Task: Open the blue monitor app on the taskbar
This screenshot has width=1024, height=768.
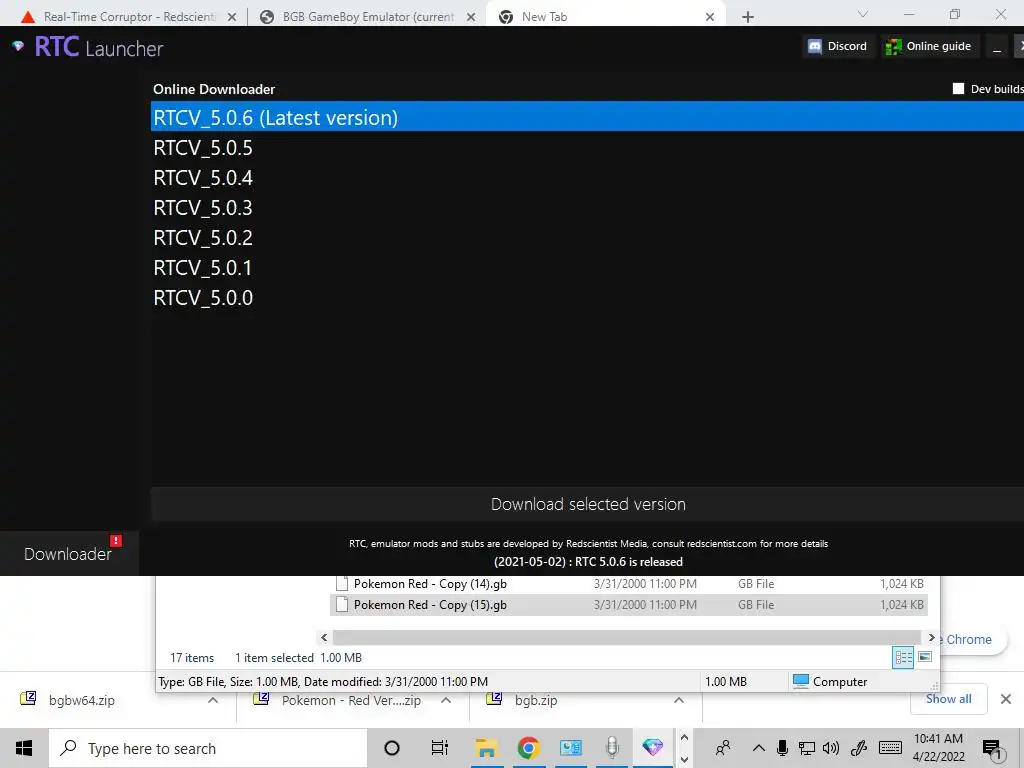Action: coord(570,748)
